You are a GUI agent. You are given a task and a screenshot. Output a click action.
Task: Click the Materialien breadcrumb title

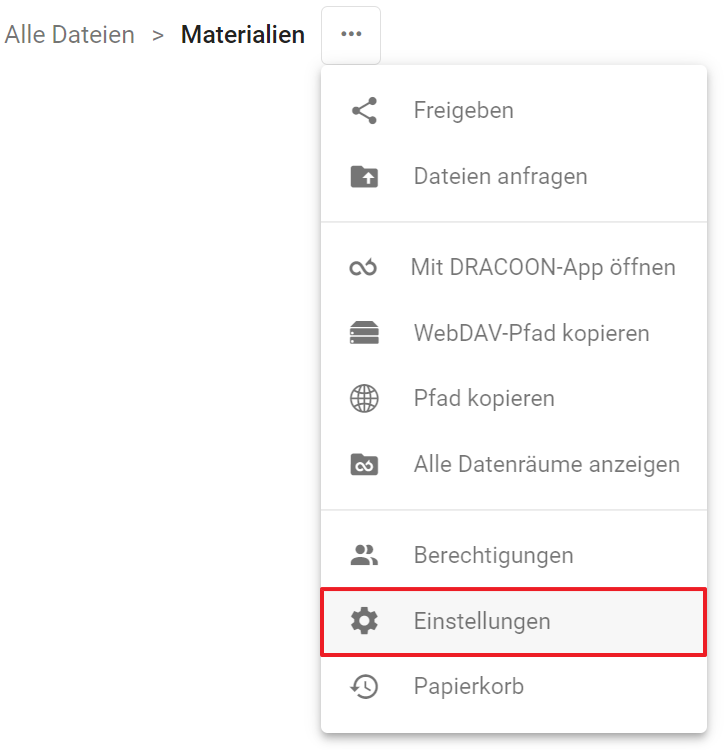[x=243, y=35]
